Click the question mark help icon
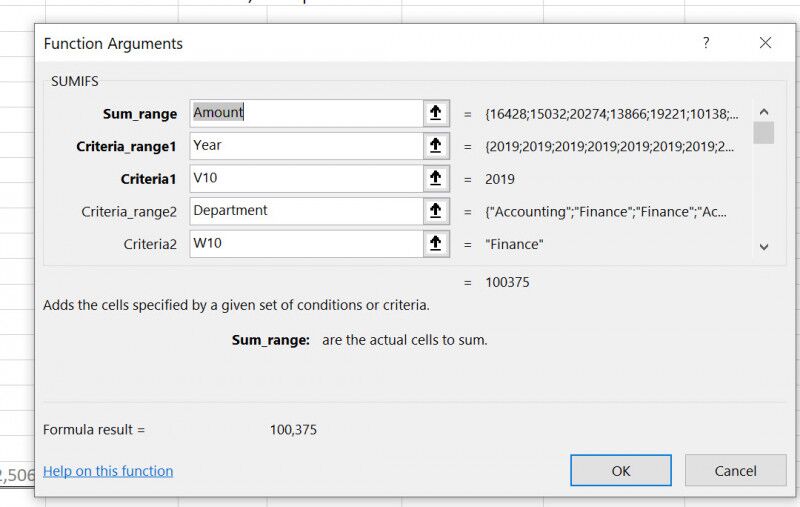Image resolution: width=800 pixels, height=507 pixels. [706, 43]
